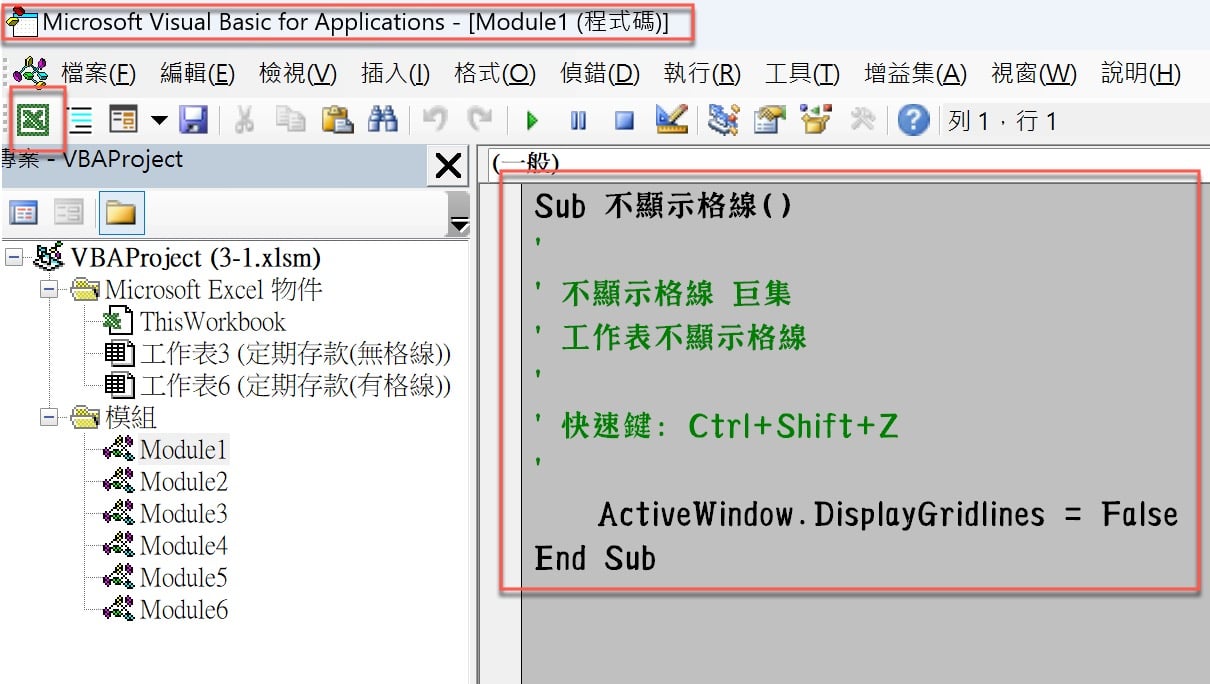This screenshot has width=1210, height=684.
Task: Select Module2 in the project tree
Action: point(184,482)
